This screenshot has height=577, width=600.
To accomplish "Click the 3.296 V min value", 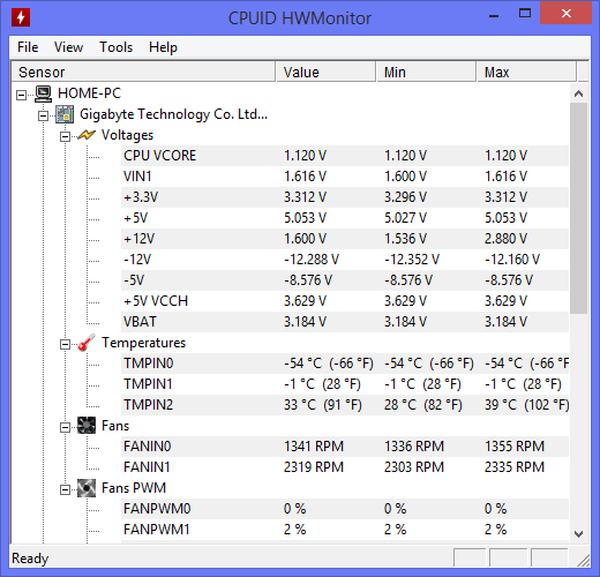I will coord(405,197).
